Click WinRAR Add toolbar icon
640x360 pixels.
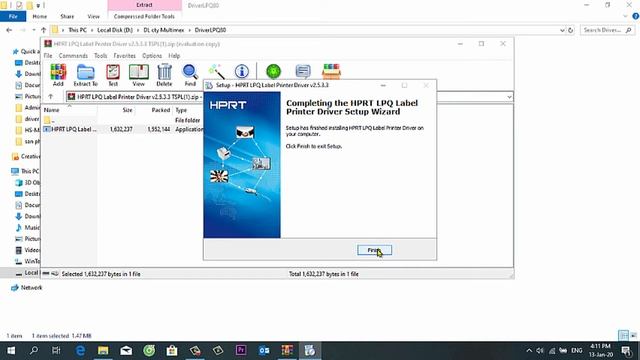[58, 75]
